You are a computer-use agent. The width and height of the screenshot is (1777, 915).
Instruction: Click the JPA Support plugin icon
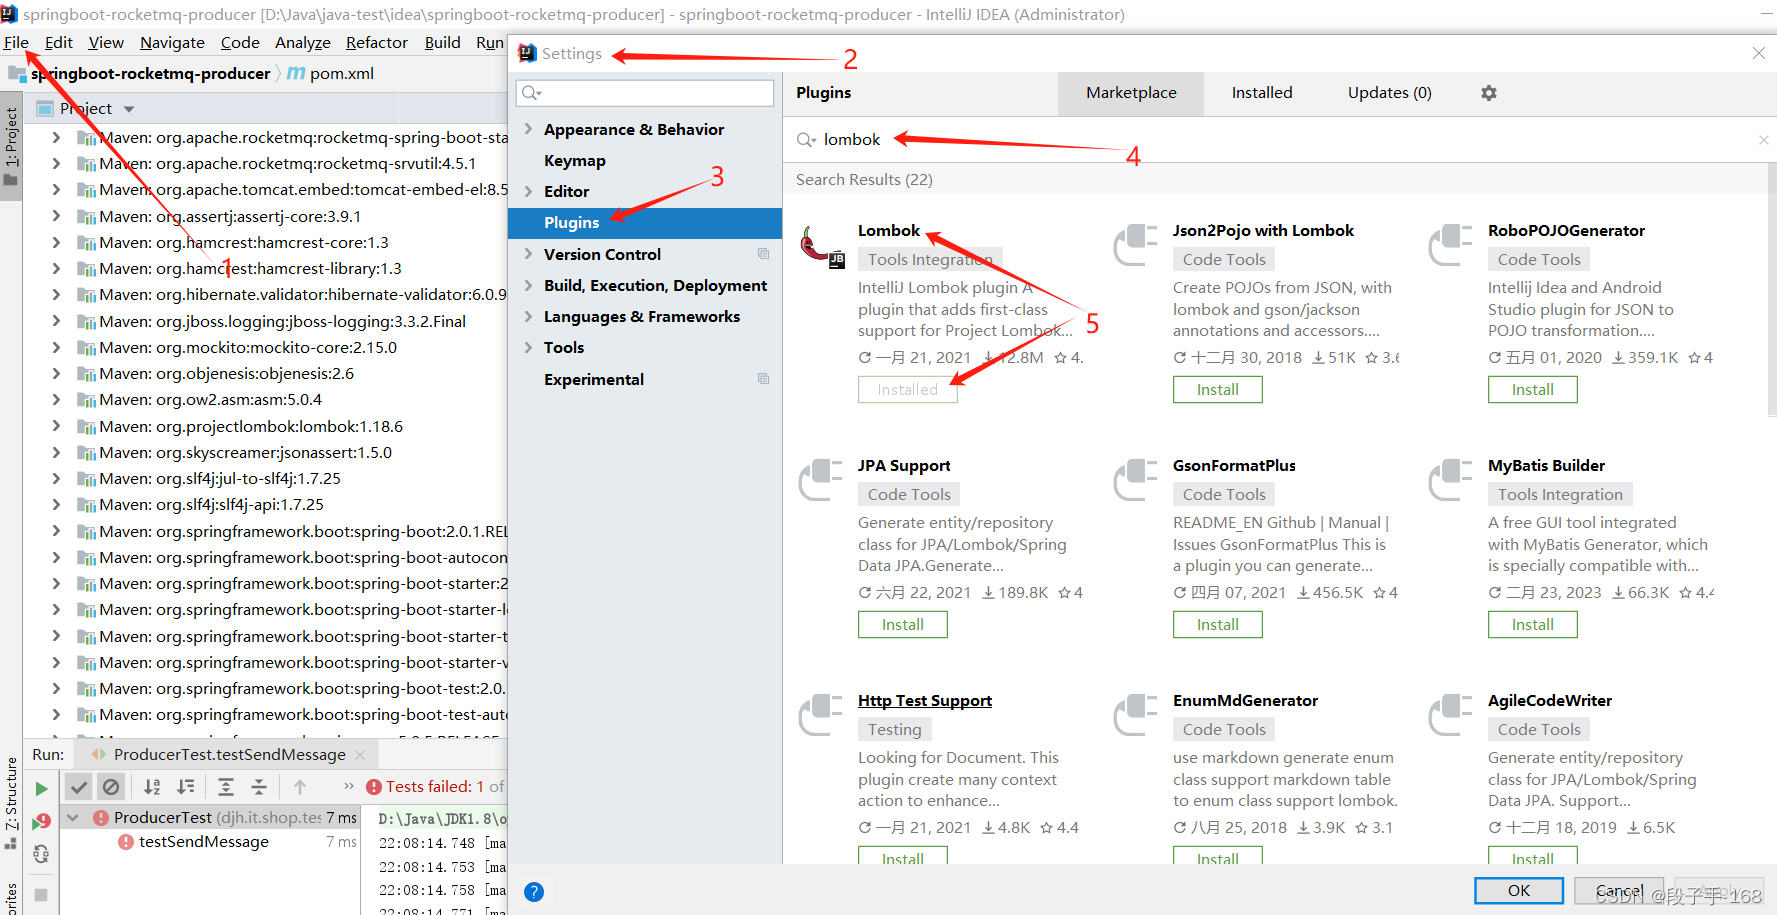coord(821,480)
